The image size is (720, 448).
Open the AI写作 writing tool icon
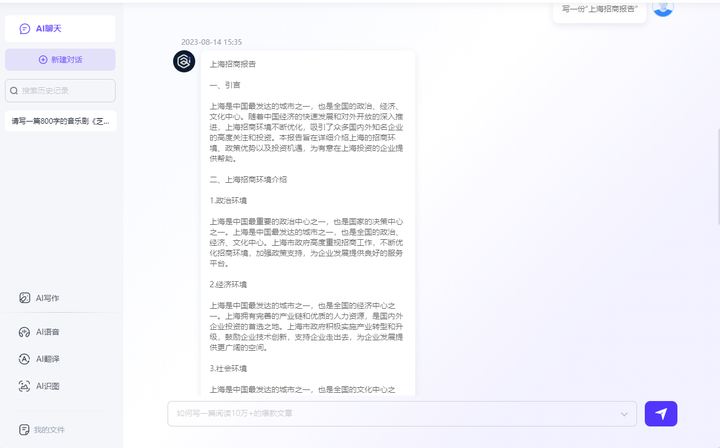[25, 298]
